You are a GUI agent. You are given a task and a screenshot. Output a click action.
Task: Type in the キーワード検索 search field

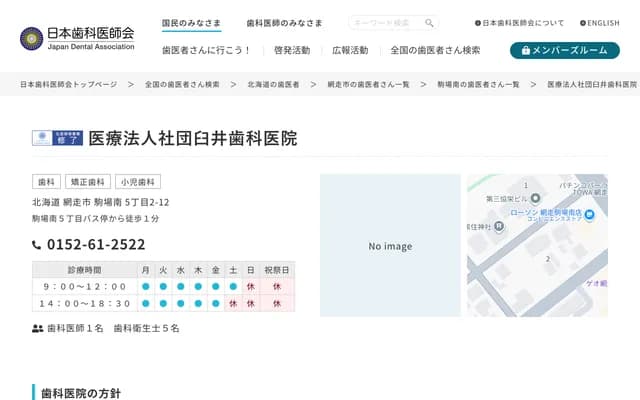pyautogui.click(x=386, y=23)
